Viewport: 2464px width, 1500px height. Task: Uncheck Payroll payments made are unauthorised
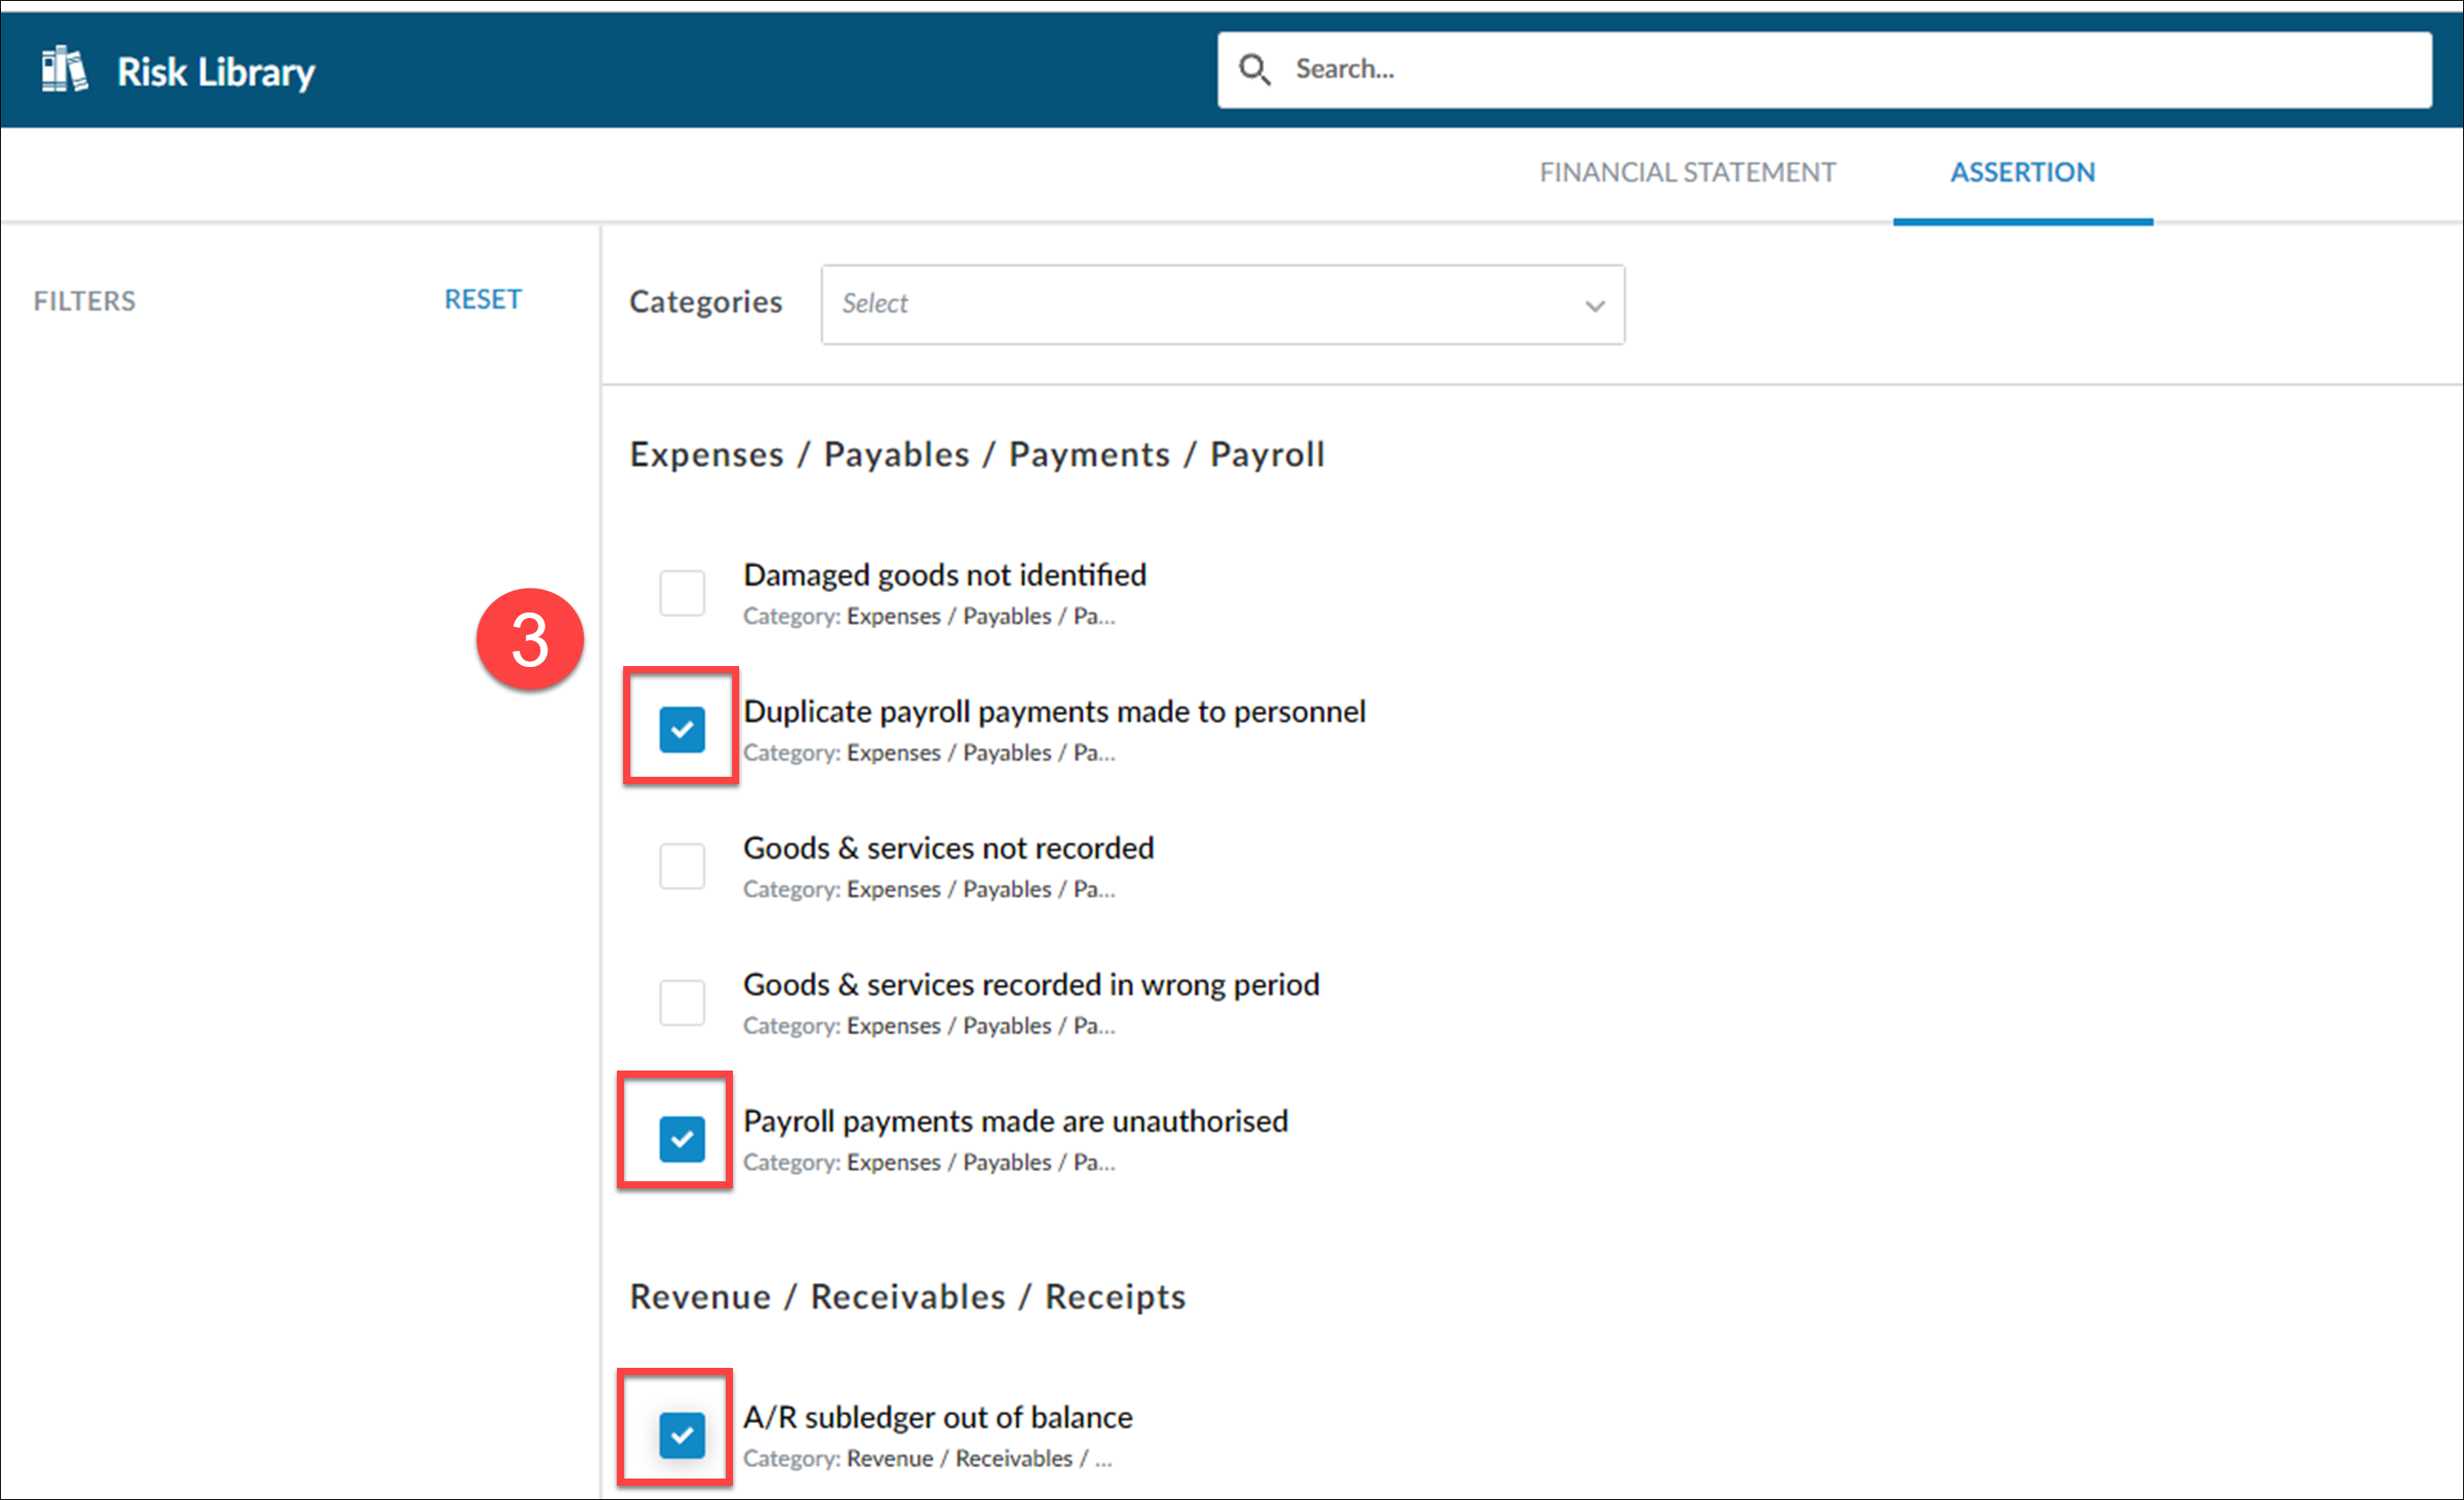(682, 1139)
